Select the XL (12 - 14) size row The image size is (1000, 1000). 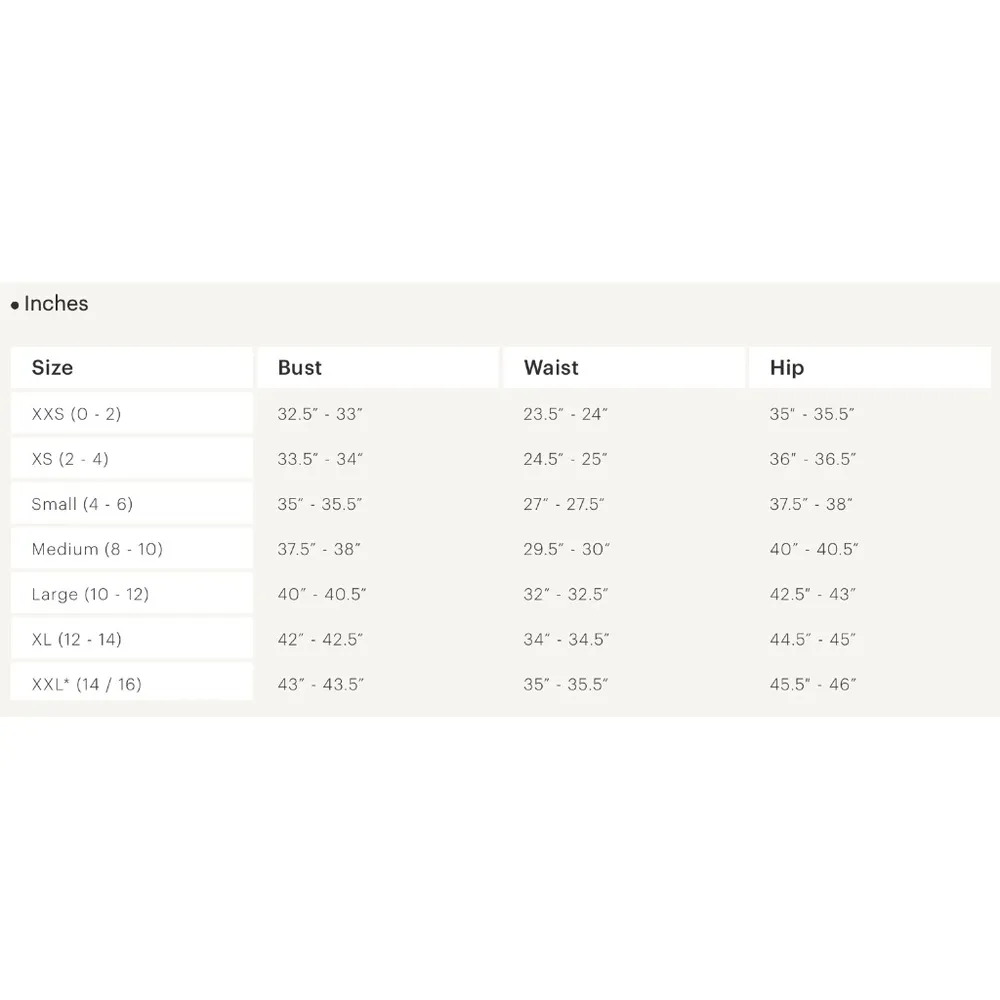[77, 639]
